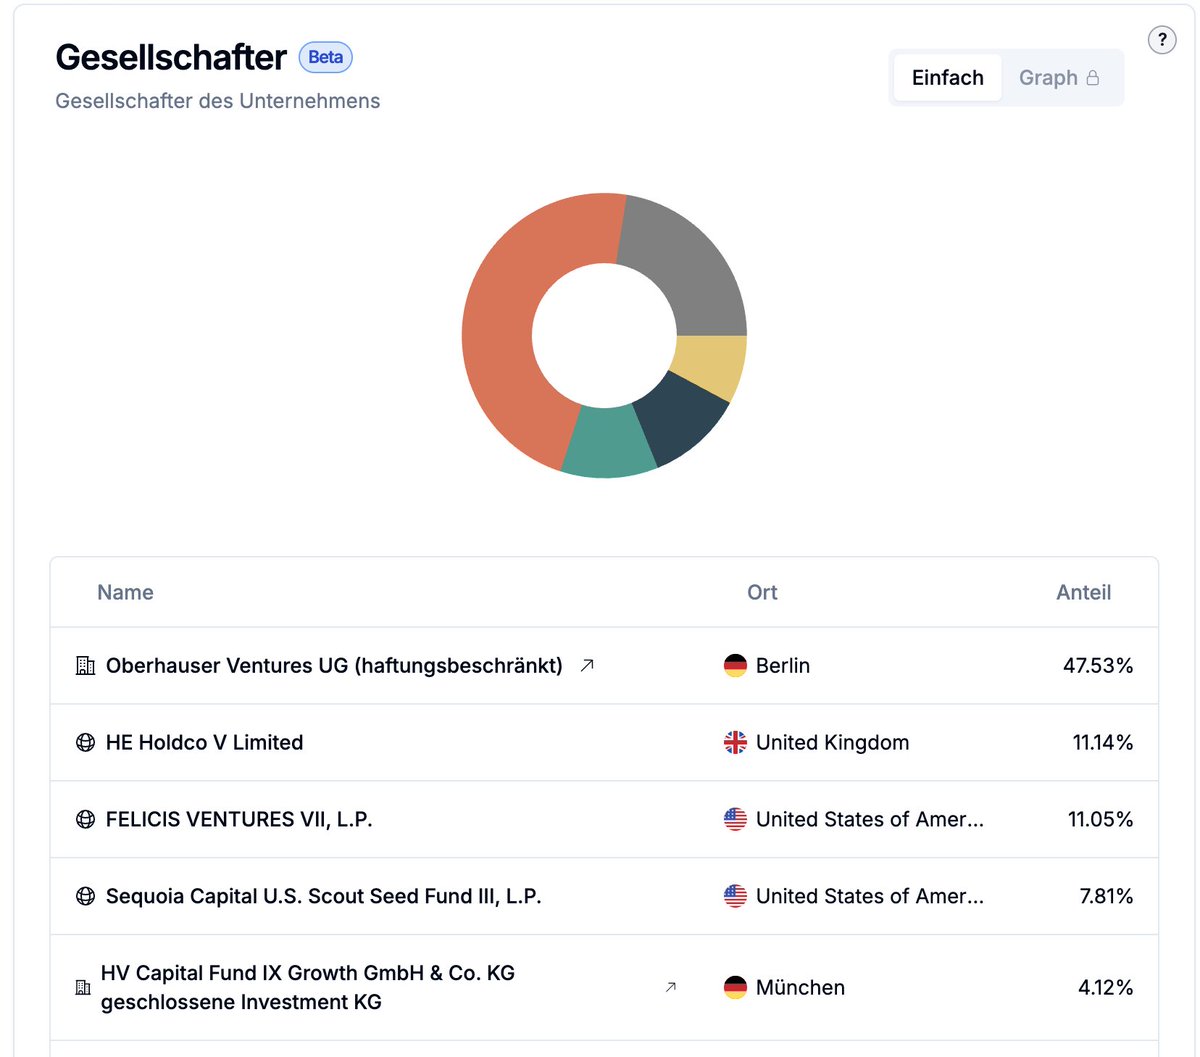Open HV Capital Fund IX Growth GmbH entry
This screenshot has width=1200, height=1057.
(308, 987)
